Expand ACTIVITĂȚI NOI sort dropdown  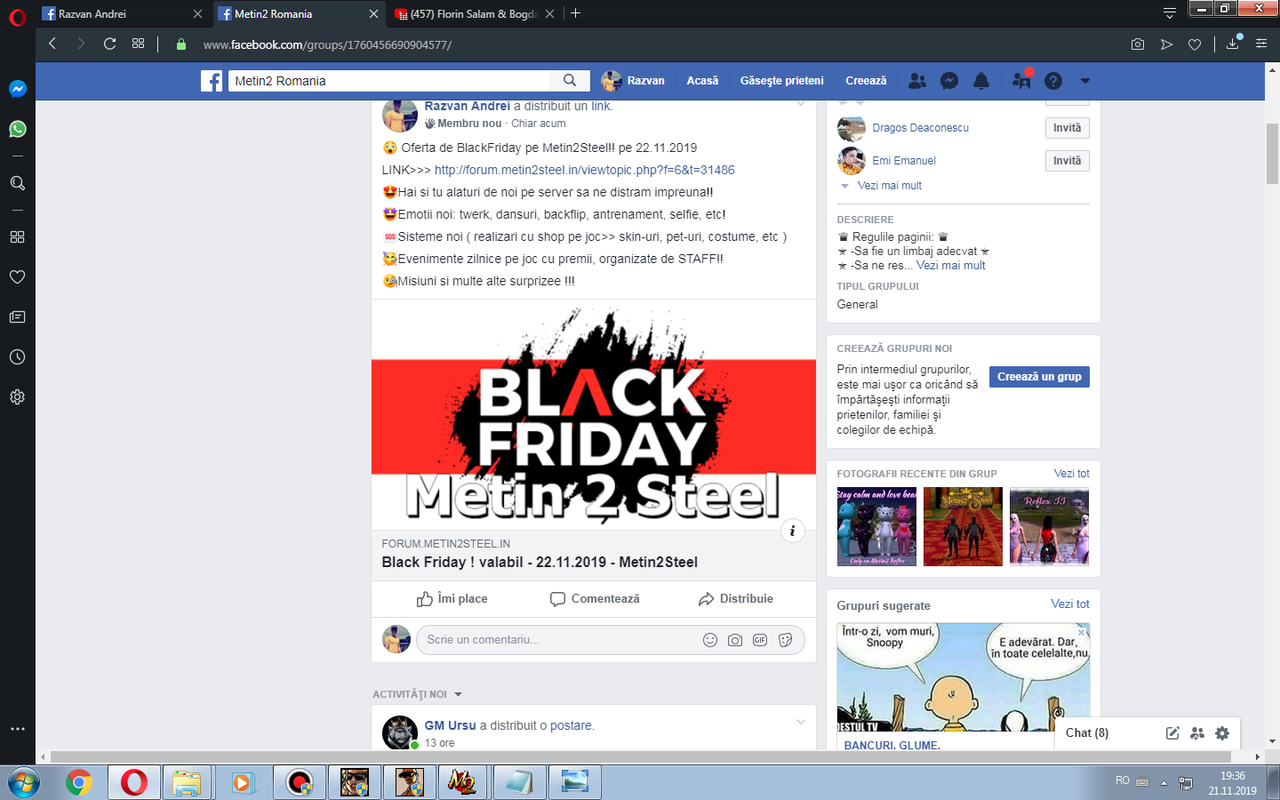tap(458, 694)
